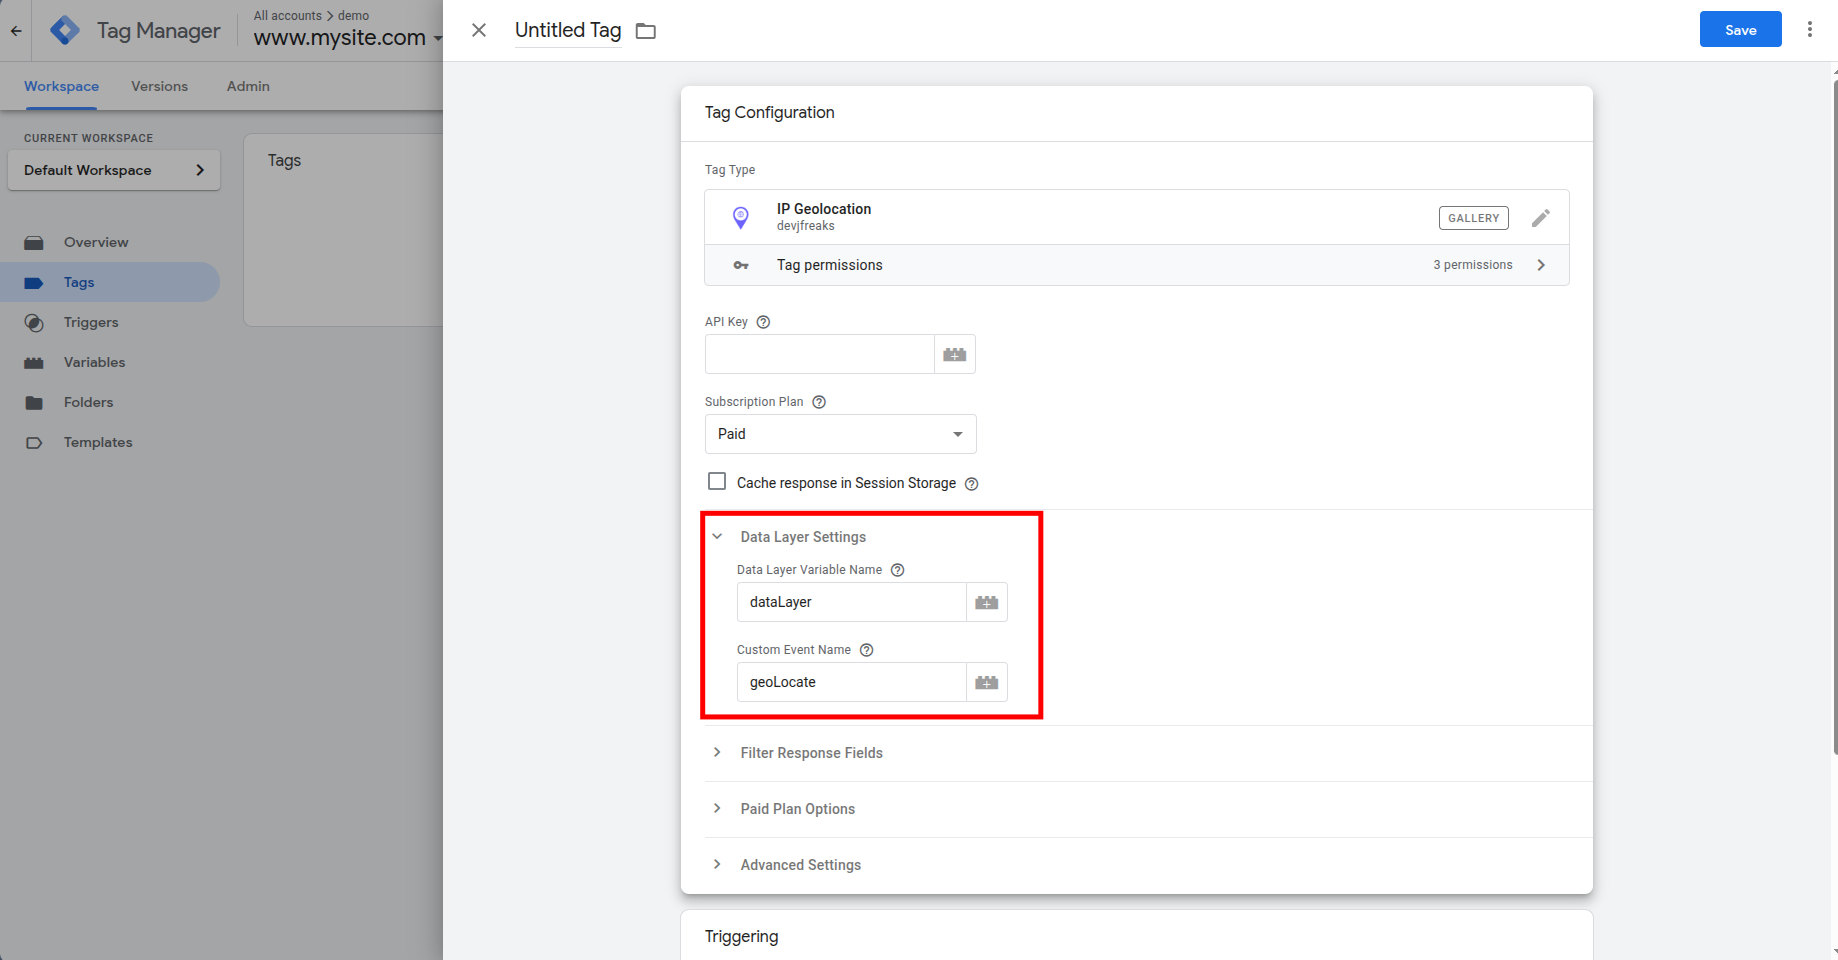This screenshot has width=1838, height=960.
Task: Click the blue Save button
Action: 1740,30
